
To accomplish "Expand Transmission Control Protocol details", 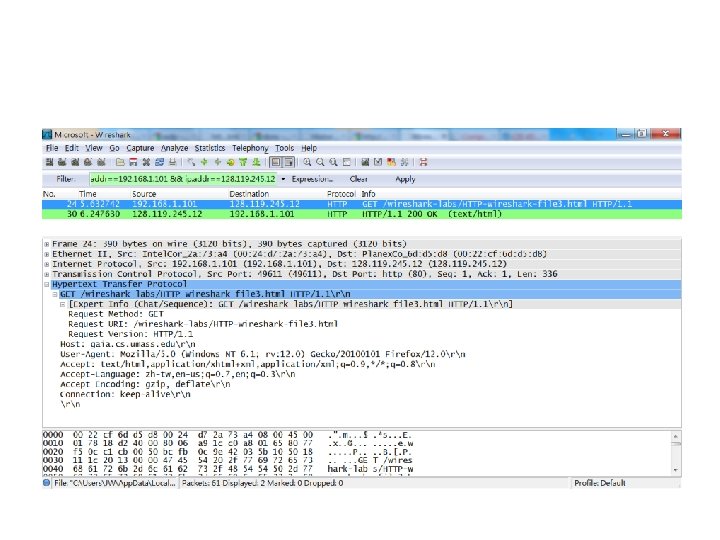I will (46, 275).
